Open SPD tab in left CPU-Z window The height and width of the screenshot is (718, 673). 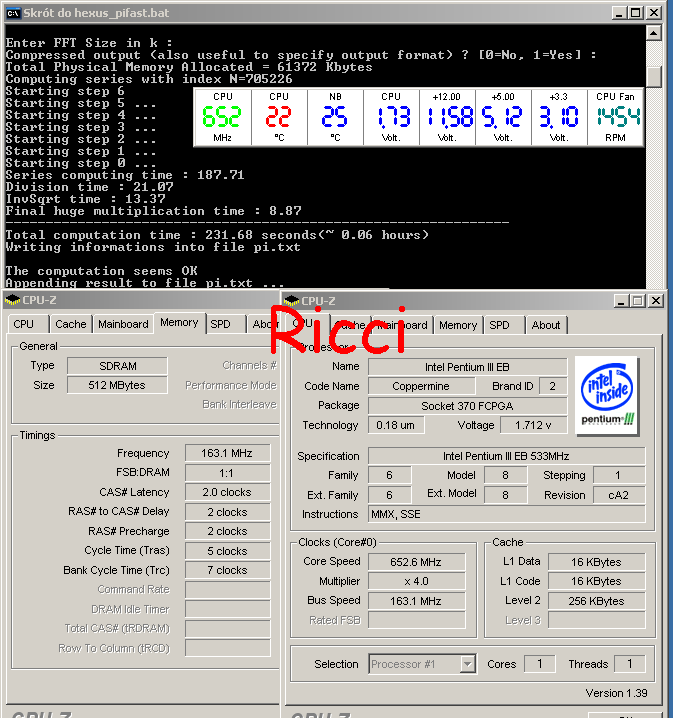(225, 324)
